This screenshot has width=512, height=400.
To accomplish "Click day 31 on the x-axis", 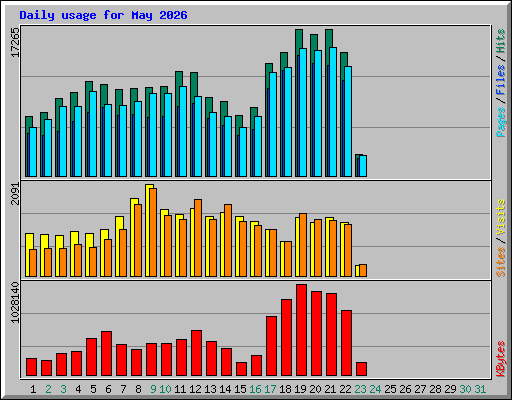I will pos(480,389).
